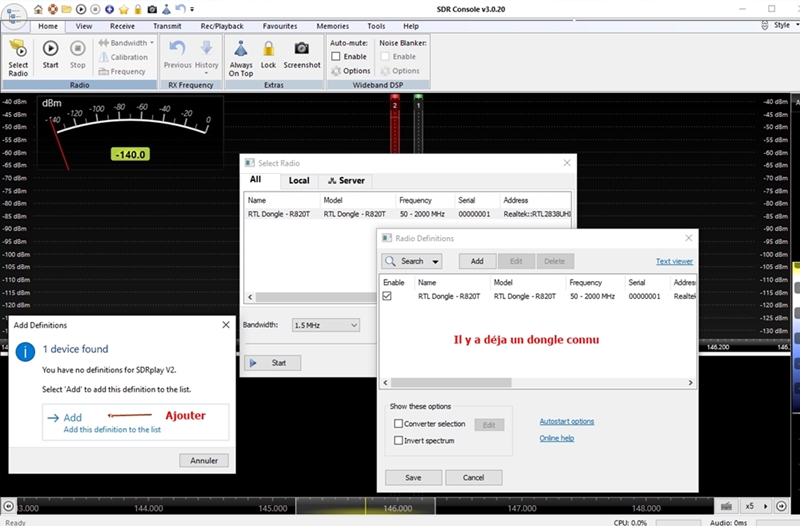Screen dimensions: 800x526
Task: Switch to the Transmit tab
Action: pyautogui.click(x=167, y=26)
